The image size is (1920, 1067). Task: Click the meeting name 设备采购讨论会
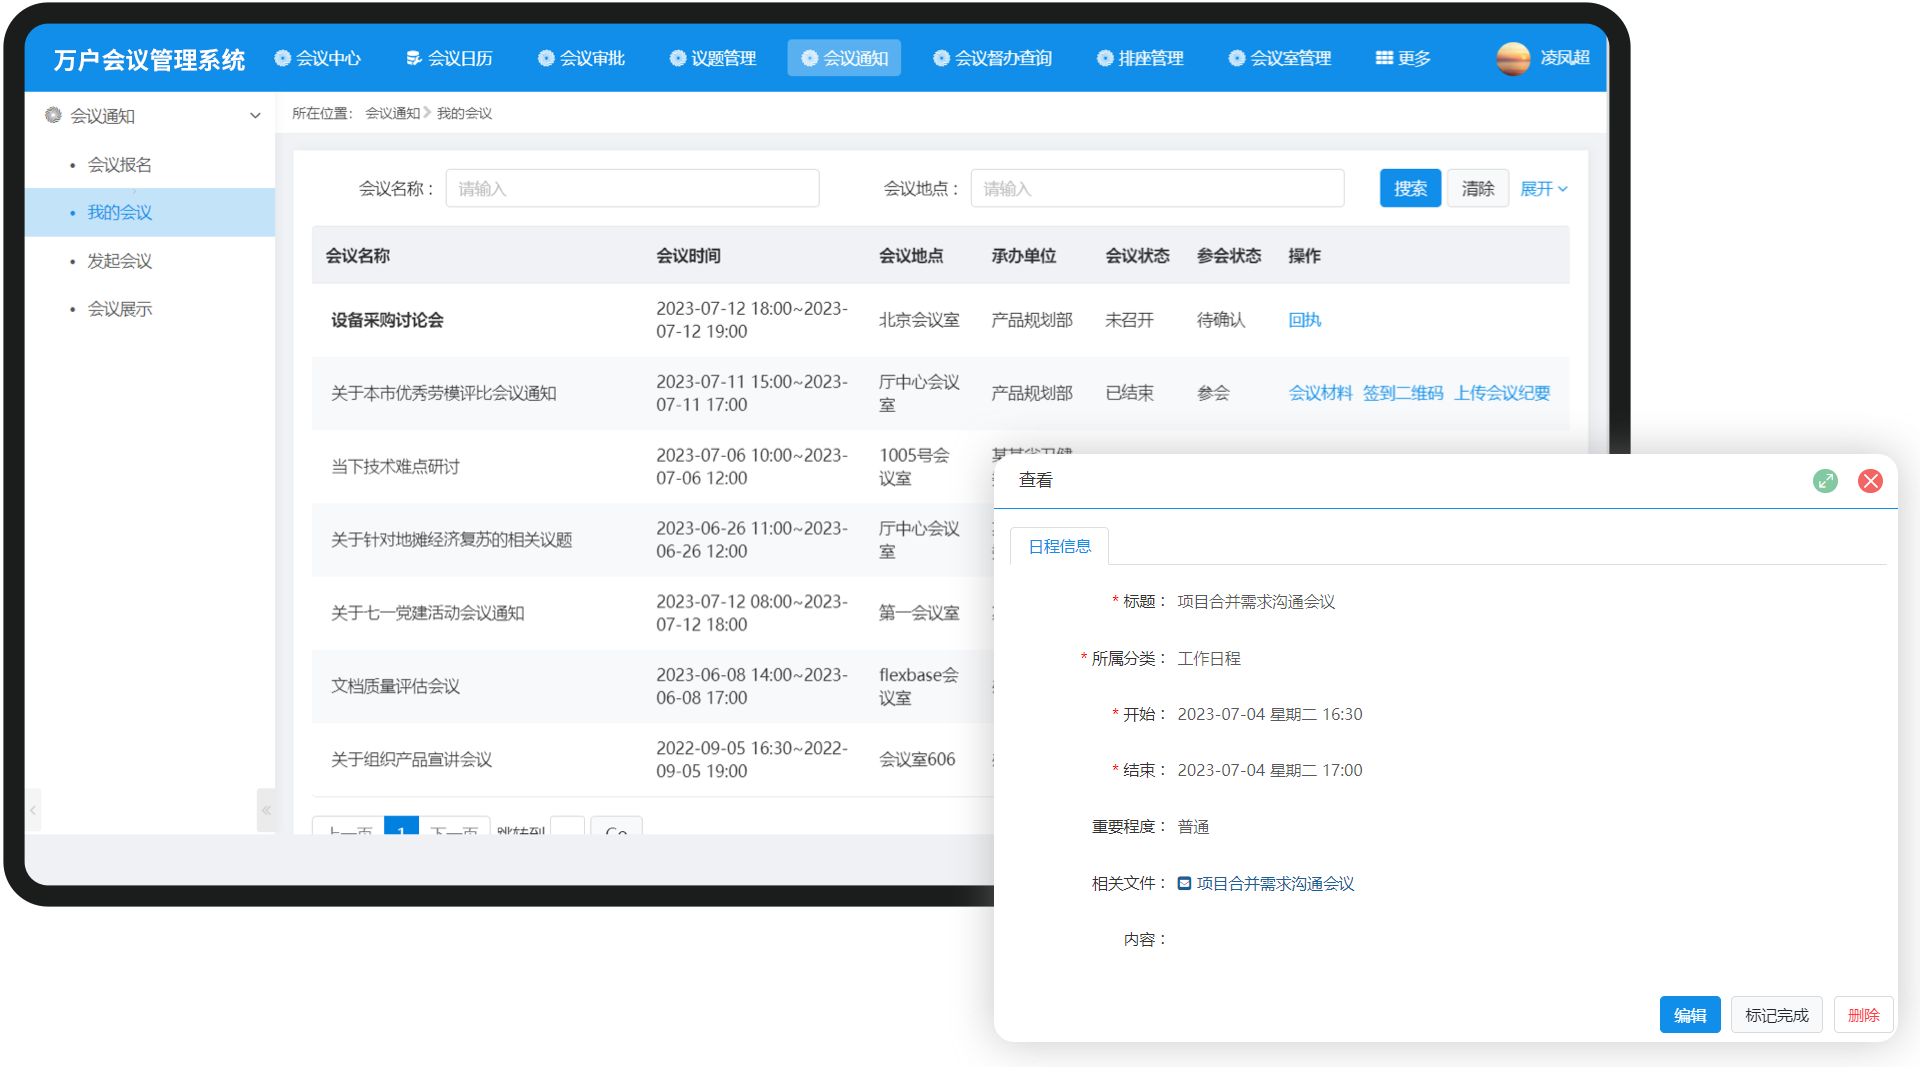pos(387,320)
